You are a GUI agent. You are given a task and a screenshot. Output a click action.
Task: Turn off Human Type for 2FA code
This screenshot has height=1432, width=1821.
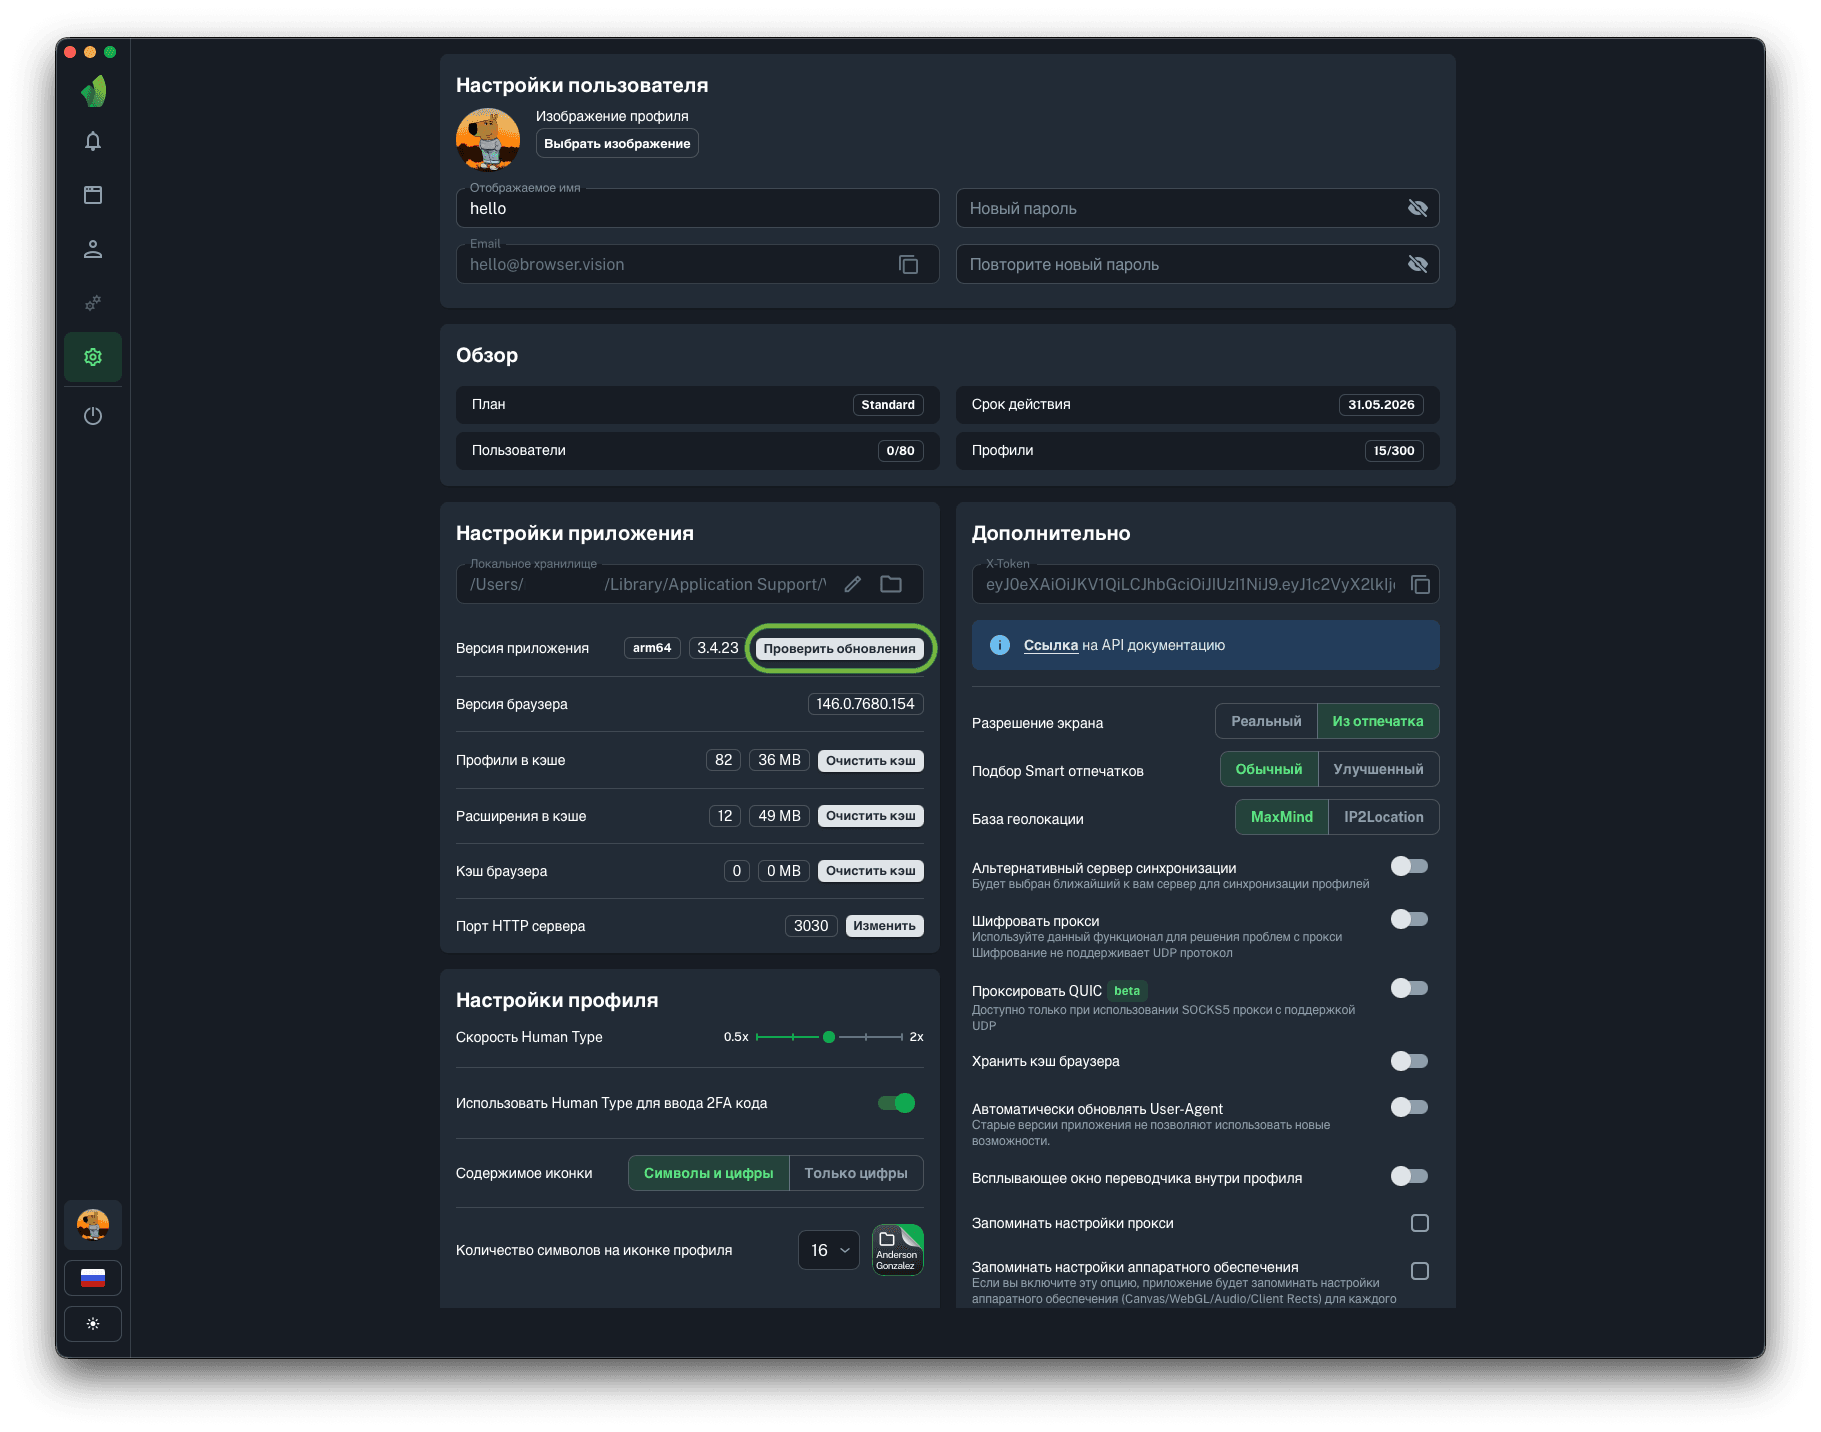(896, 1103)
